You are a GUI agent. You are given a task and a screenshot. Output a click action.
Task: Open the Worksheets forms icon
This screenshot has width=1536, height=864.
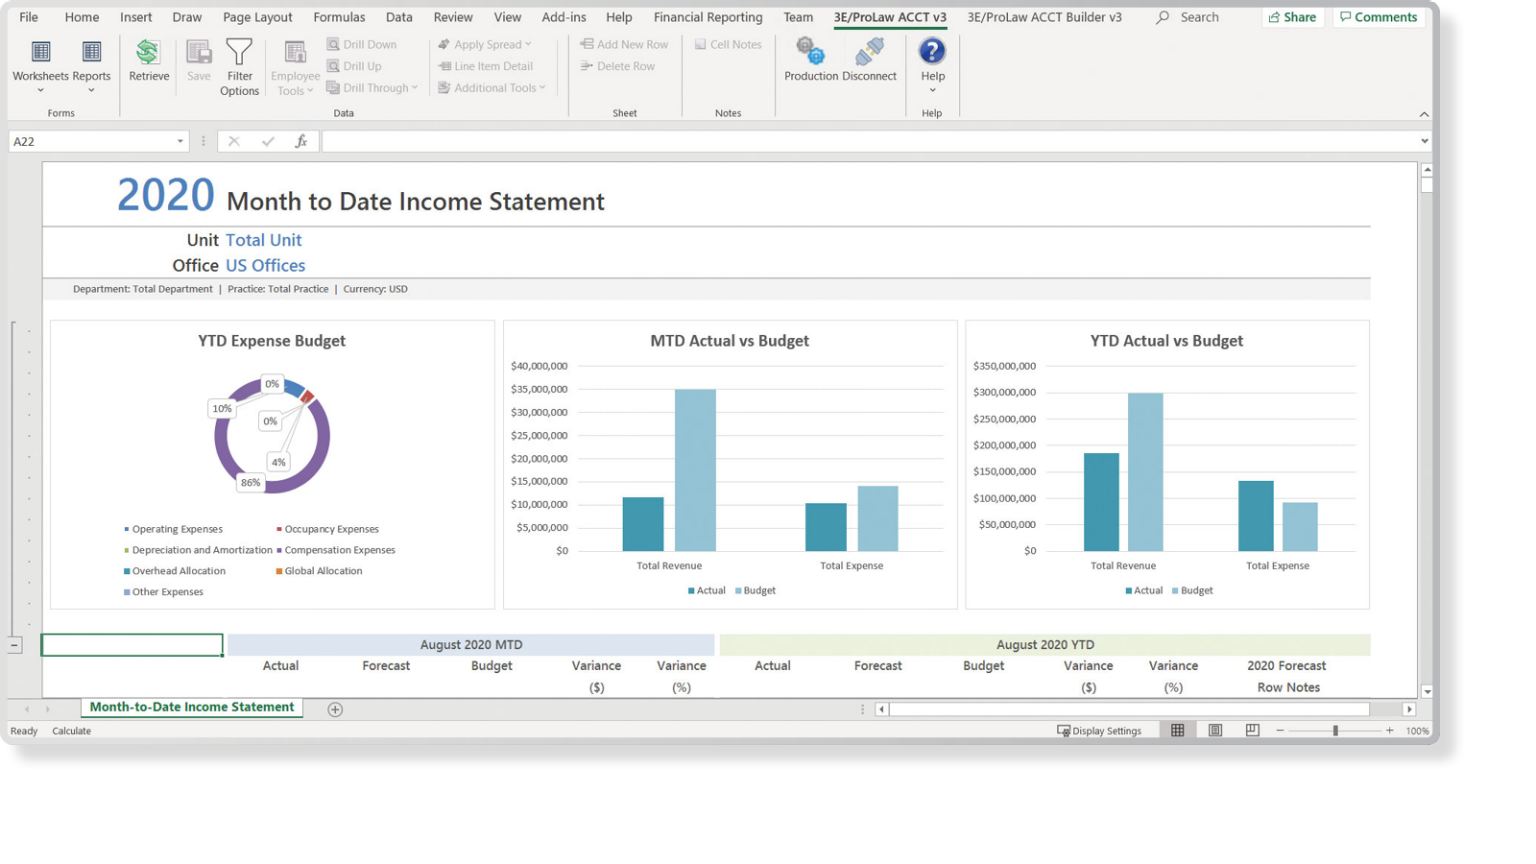(x=41, y=52)
